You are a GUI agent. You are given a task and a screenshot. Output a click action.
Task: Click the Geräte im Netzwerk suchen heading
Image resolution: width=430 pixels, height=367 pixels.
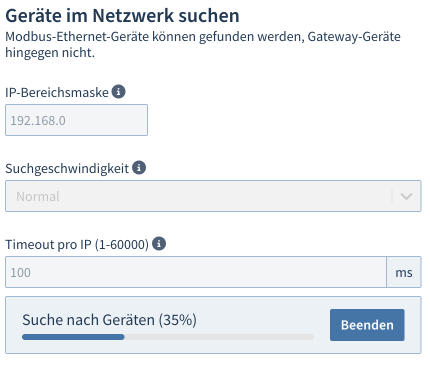(122, 16)
